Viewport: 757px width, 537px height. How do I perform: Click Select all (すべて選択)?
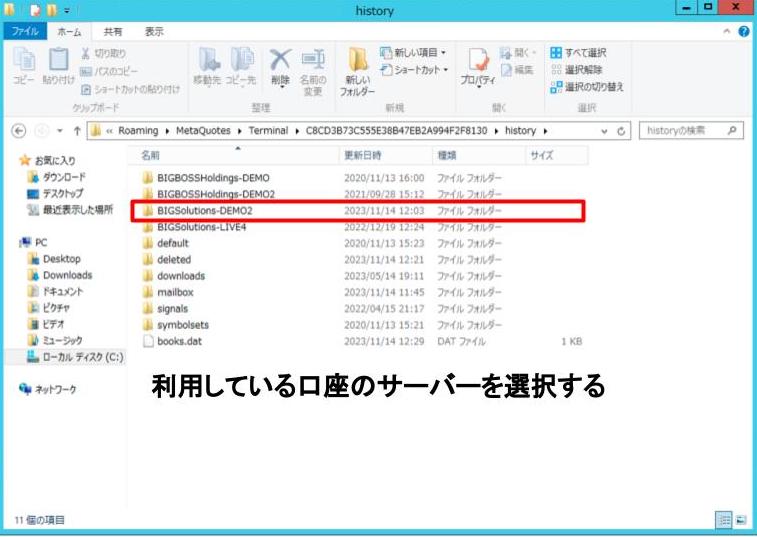578,53
